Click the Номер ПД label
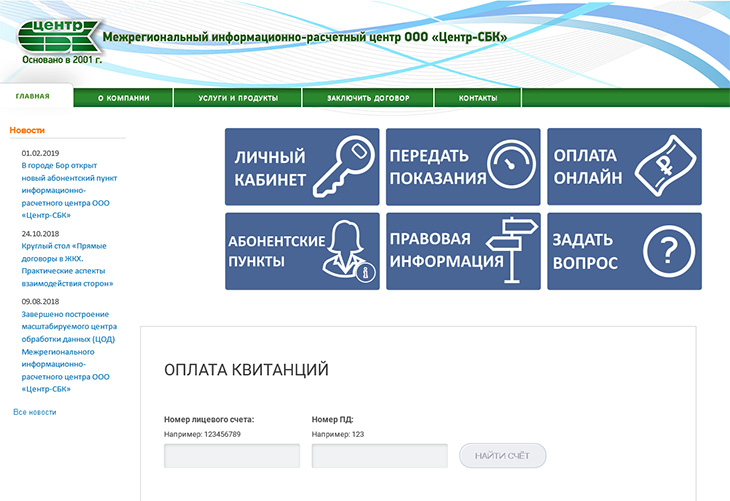The height and width of the screenshot is (501, 730). (332, 419)
